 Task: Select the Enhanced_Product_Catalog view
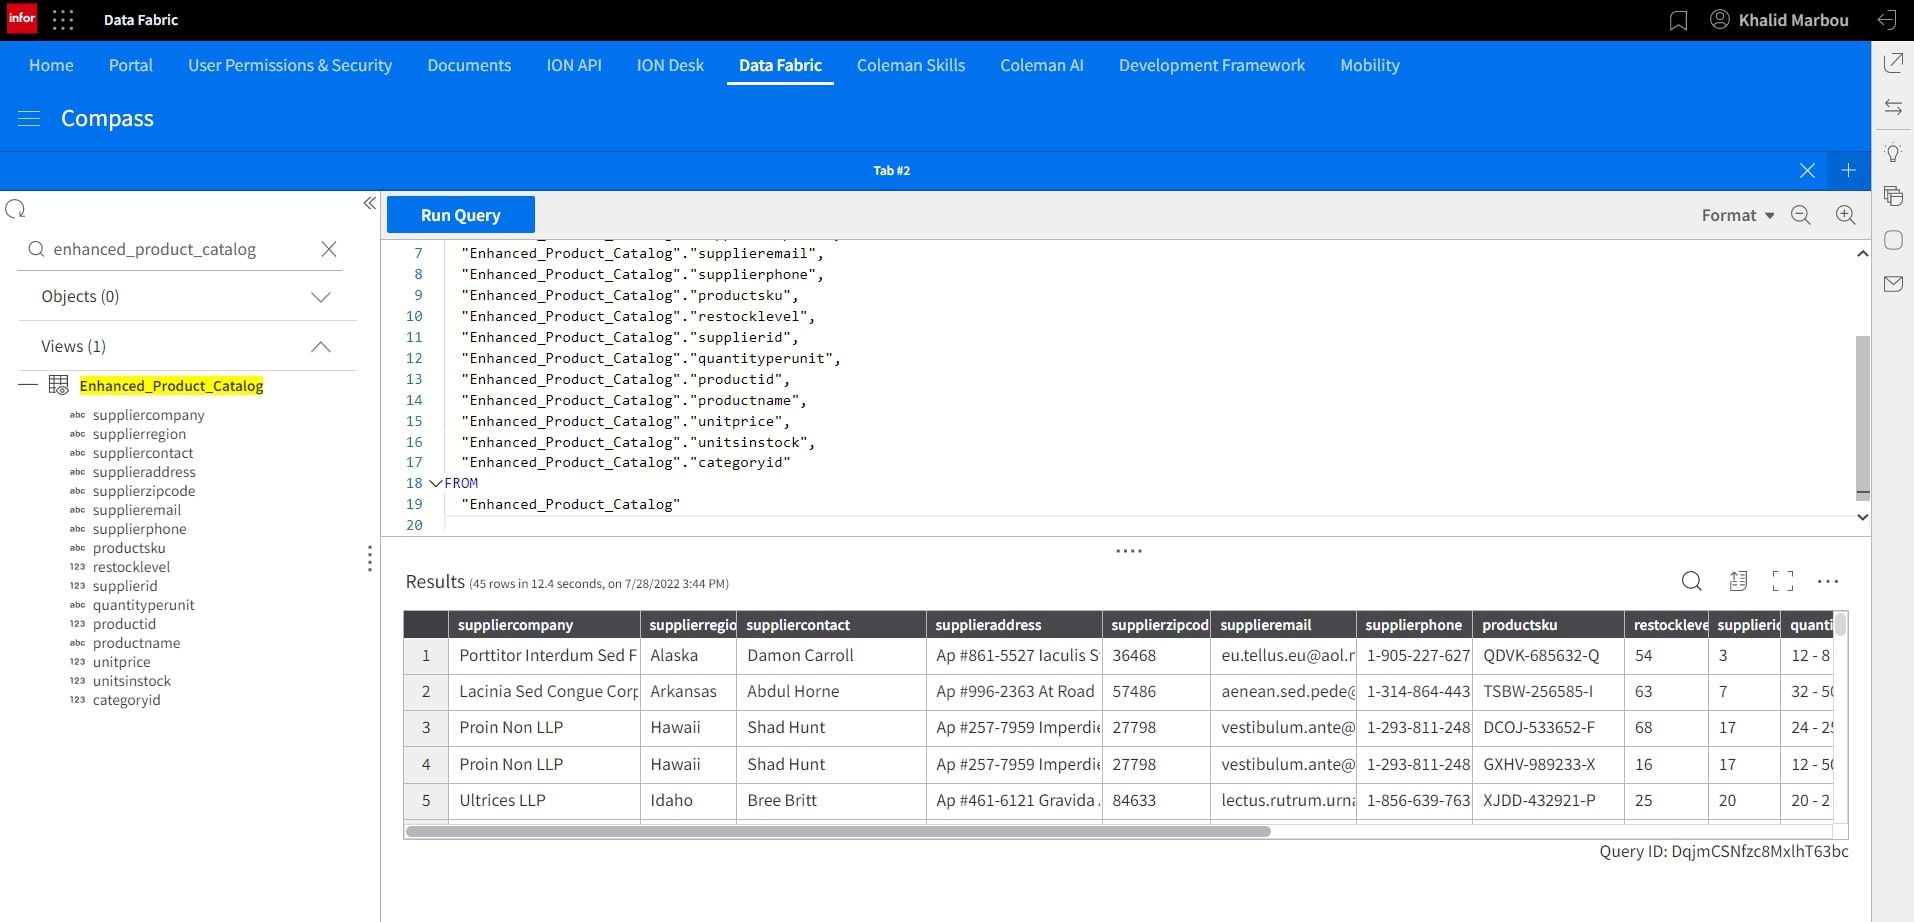coord(171,385)
